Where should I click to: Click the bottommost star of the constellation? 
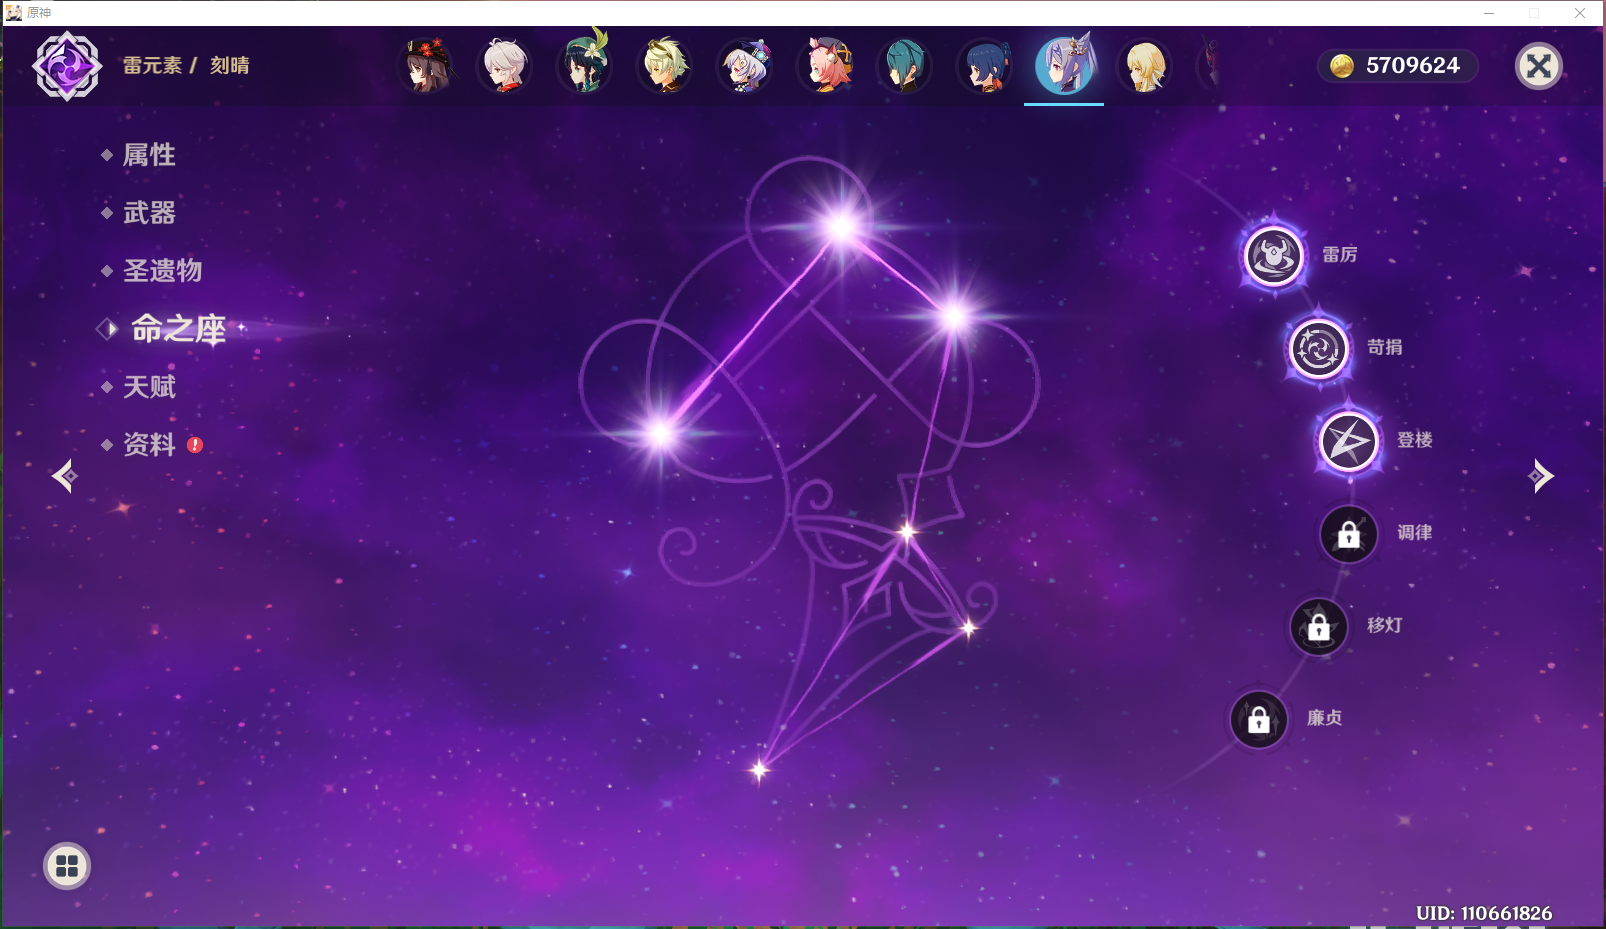click(759, 769)
